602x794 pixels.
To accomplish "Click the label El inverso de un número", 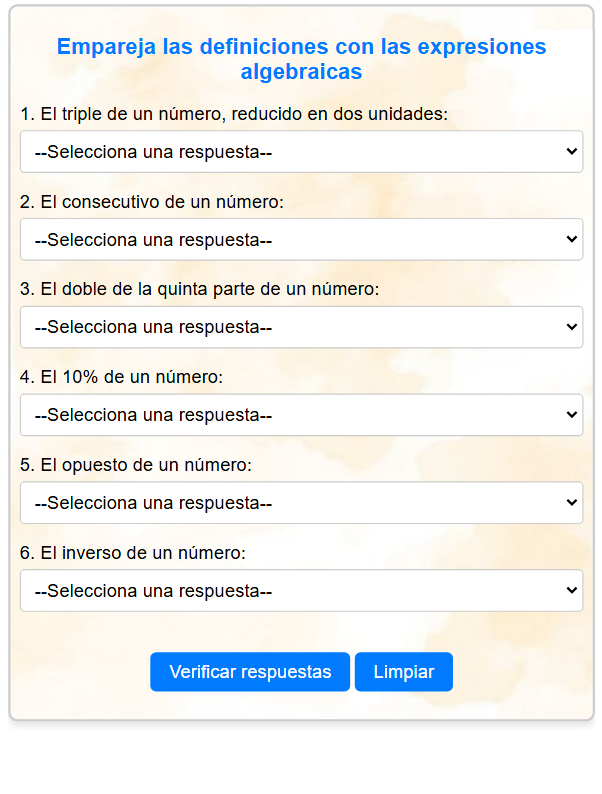I will pos(133,553).
